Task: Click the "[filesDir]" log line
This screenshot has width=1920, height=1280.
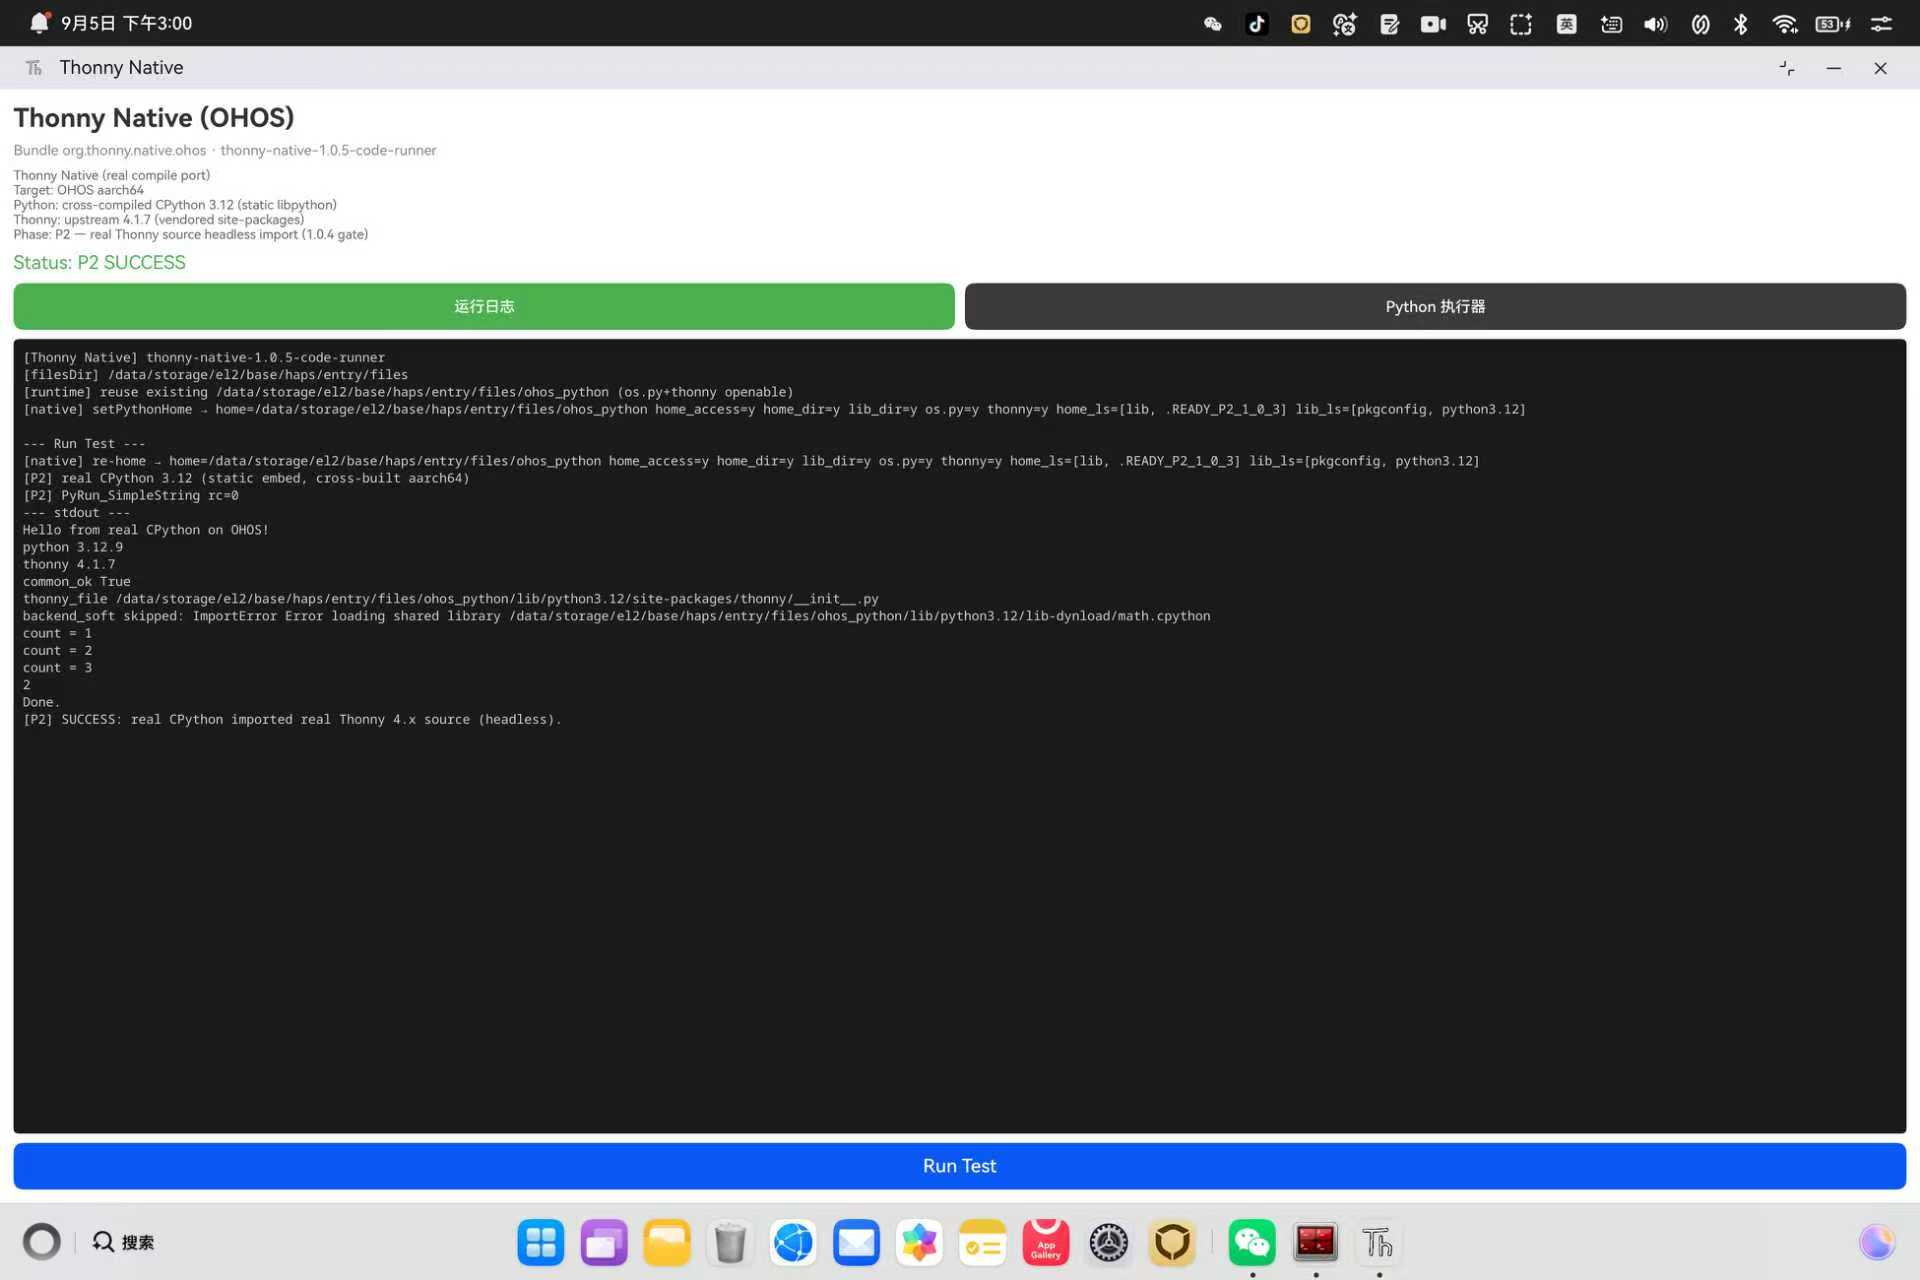Action: 215,375
